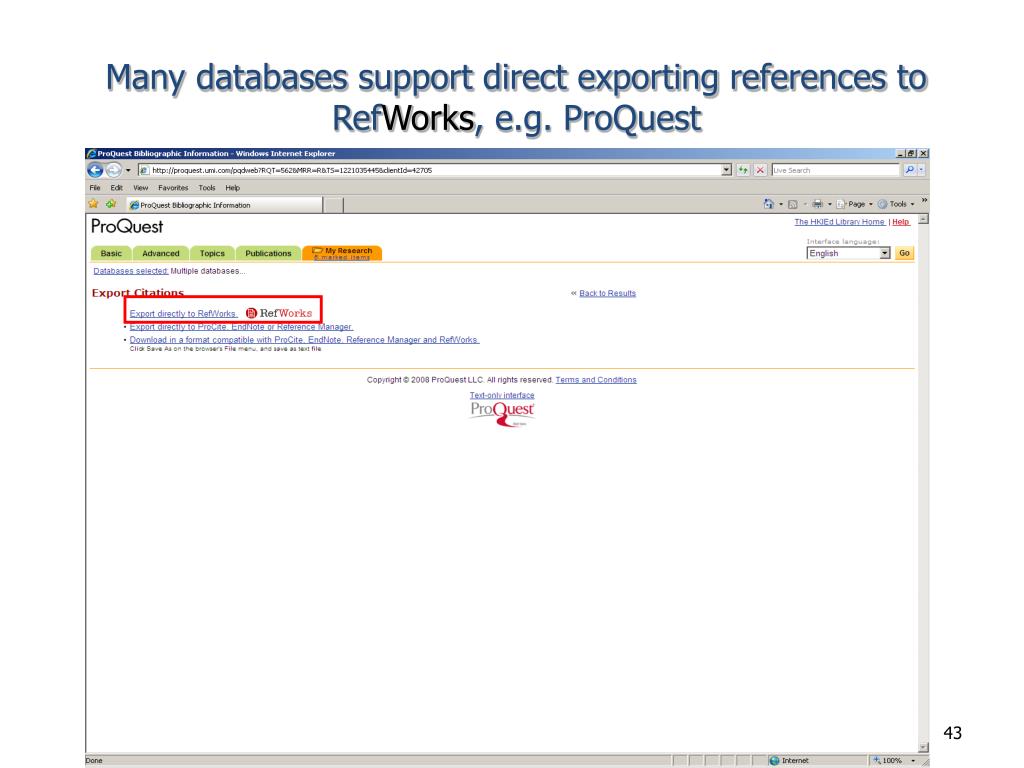Open the Edit menu
Screen dimensions: 1024x768
click(x=116, y=188)
